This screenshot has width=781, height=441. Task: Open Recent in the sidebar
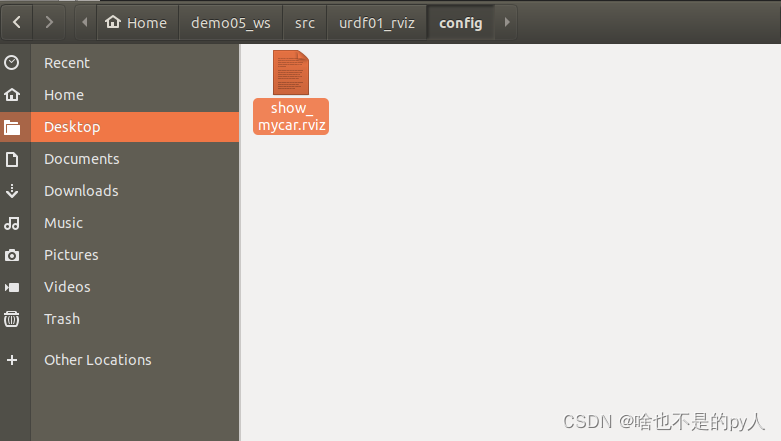coord(67,63)
